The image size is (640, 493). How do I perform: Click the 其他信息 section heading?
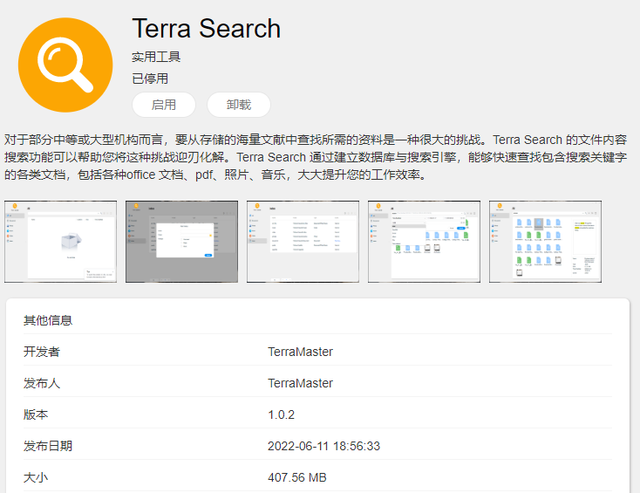click(48, 320)
